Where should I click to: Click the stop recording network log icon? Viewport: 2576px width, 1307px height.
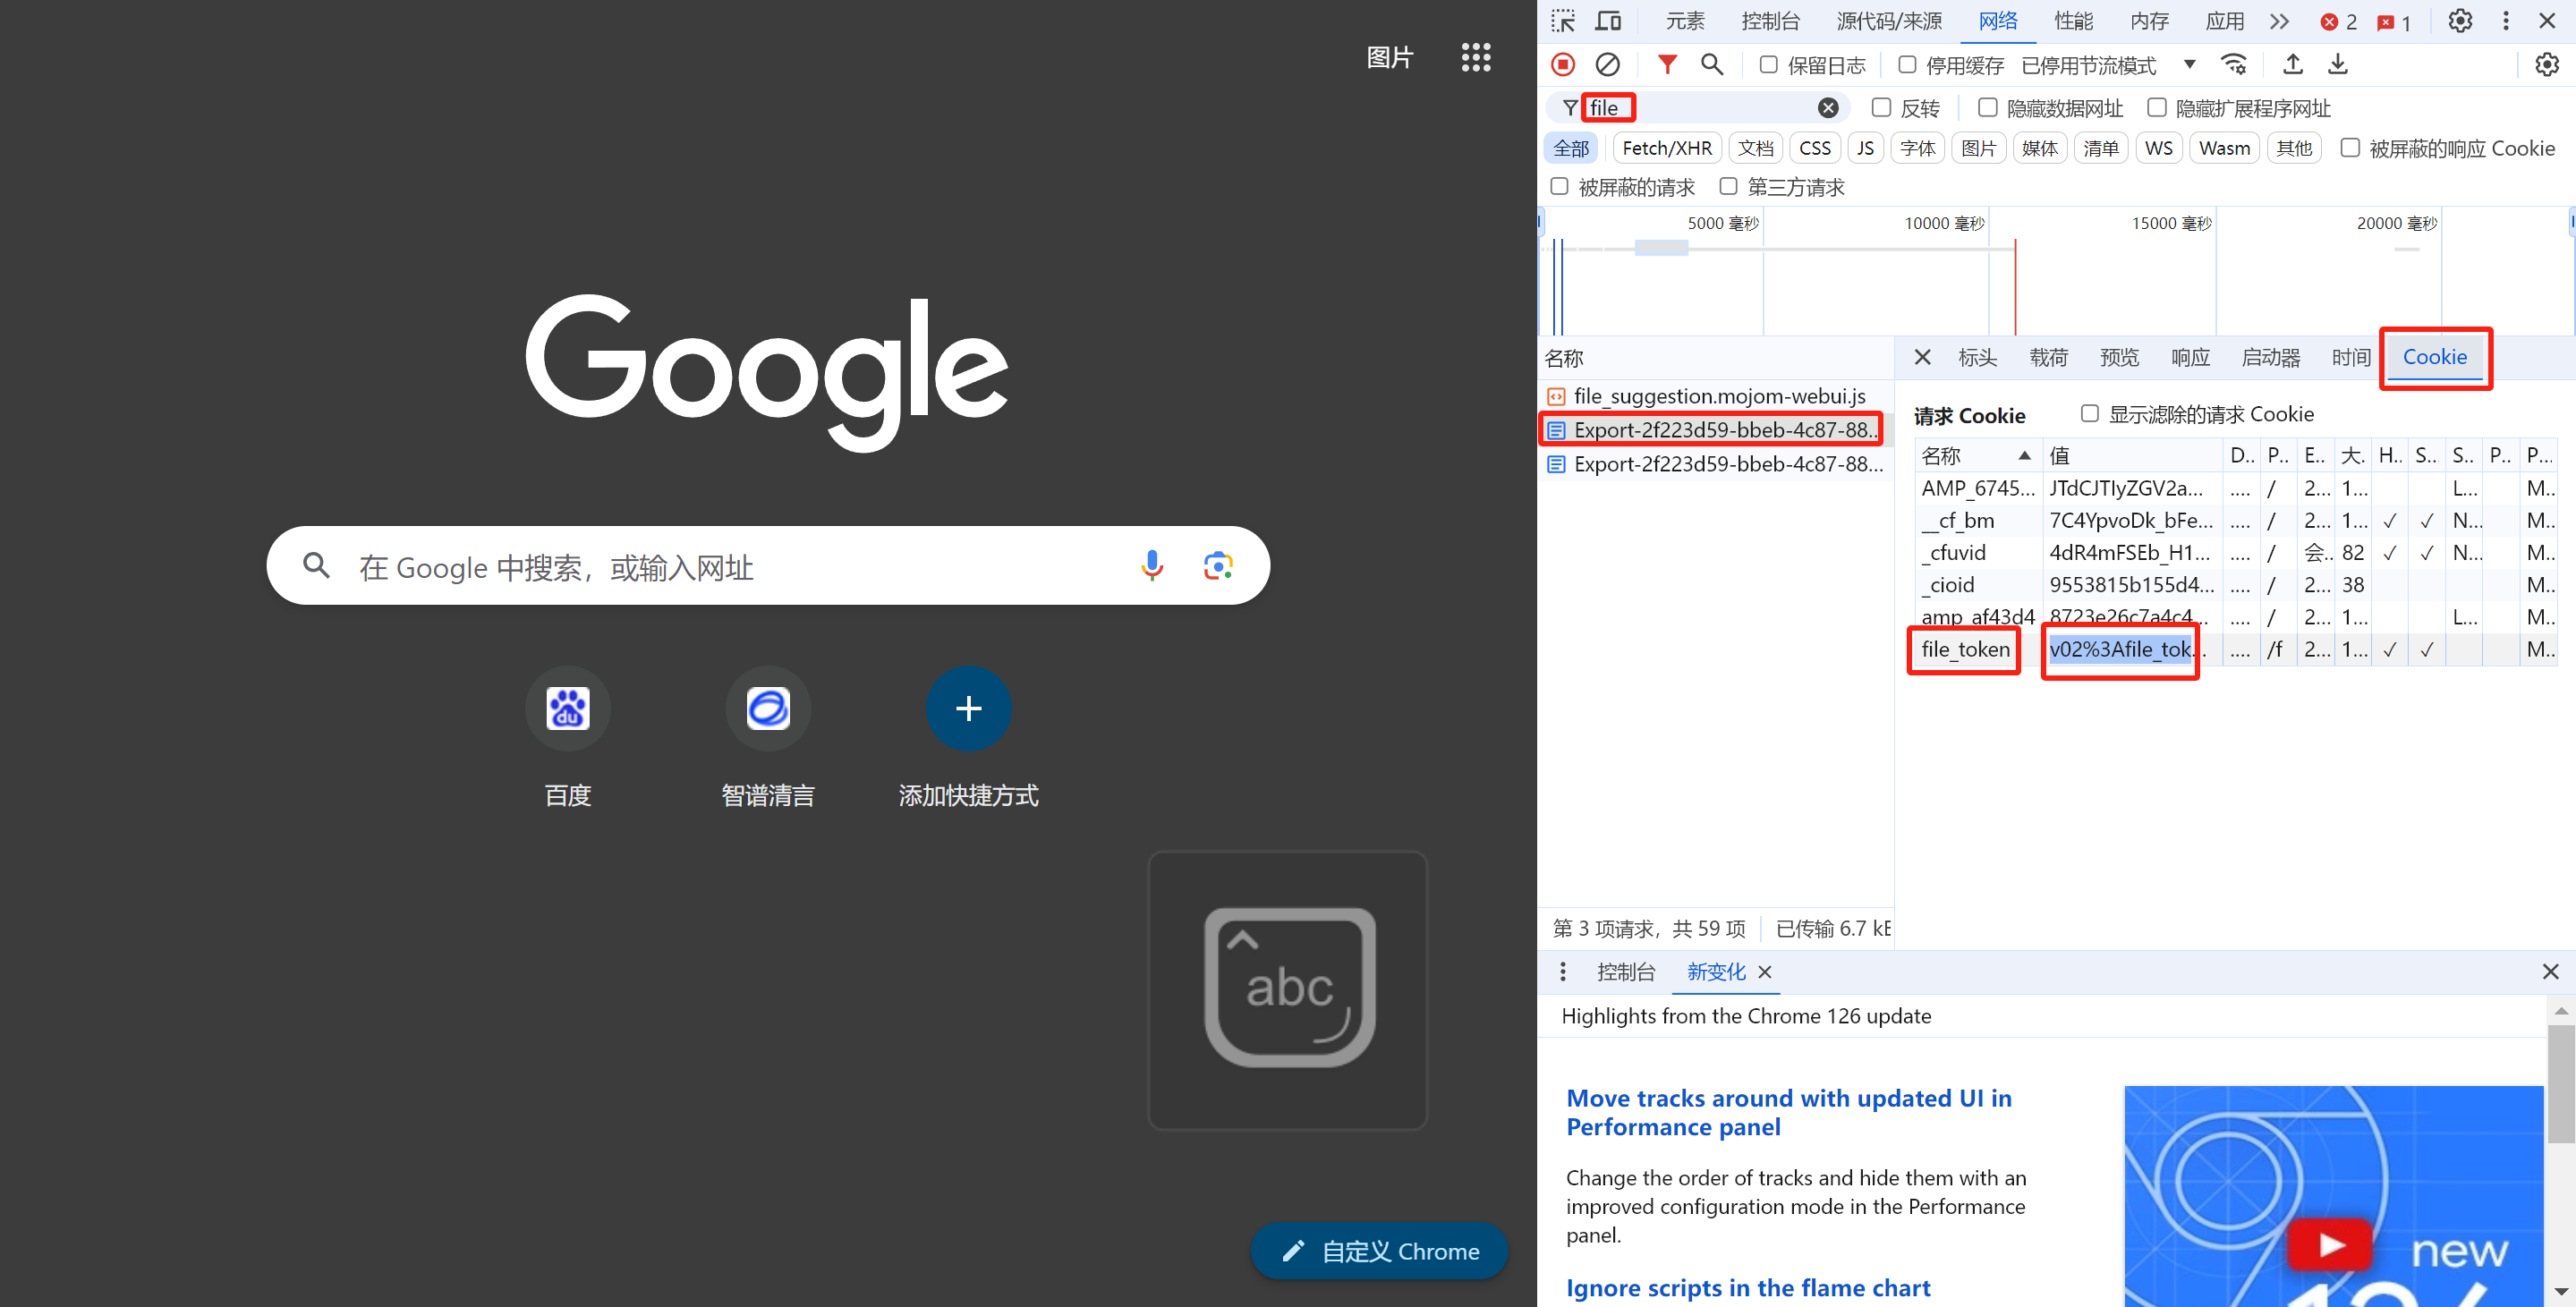point(1563,65)
